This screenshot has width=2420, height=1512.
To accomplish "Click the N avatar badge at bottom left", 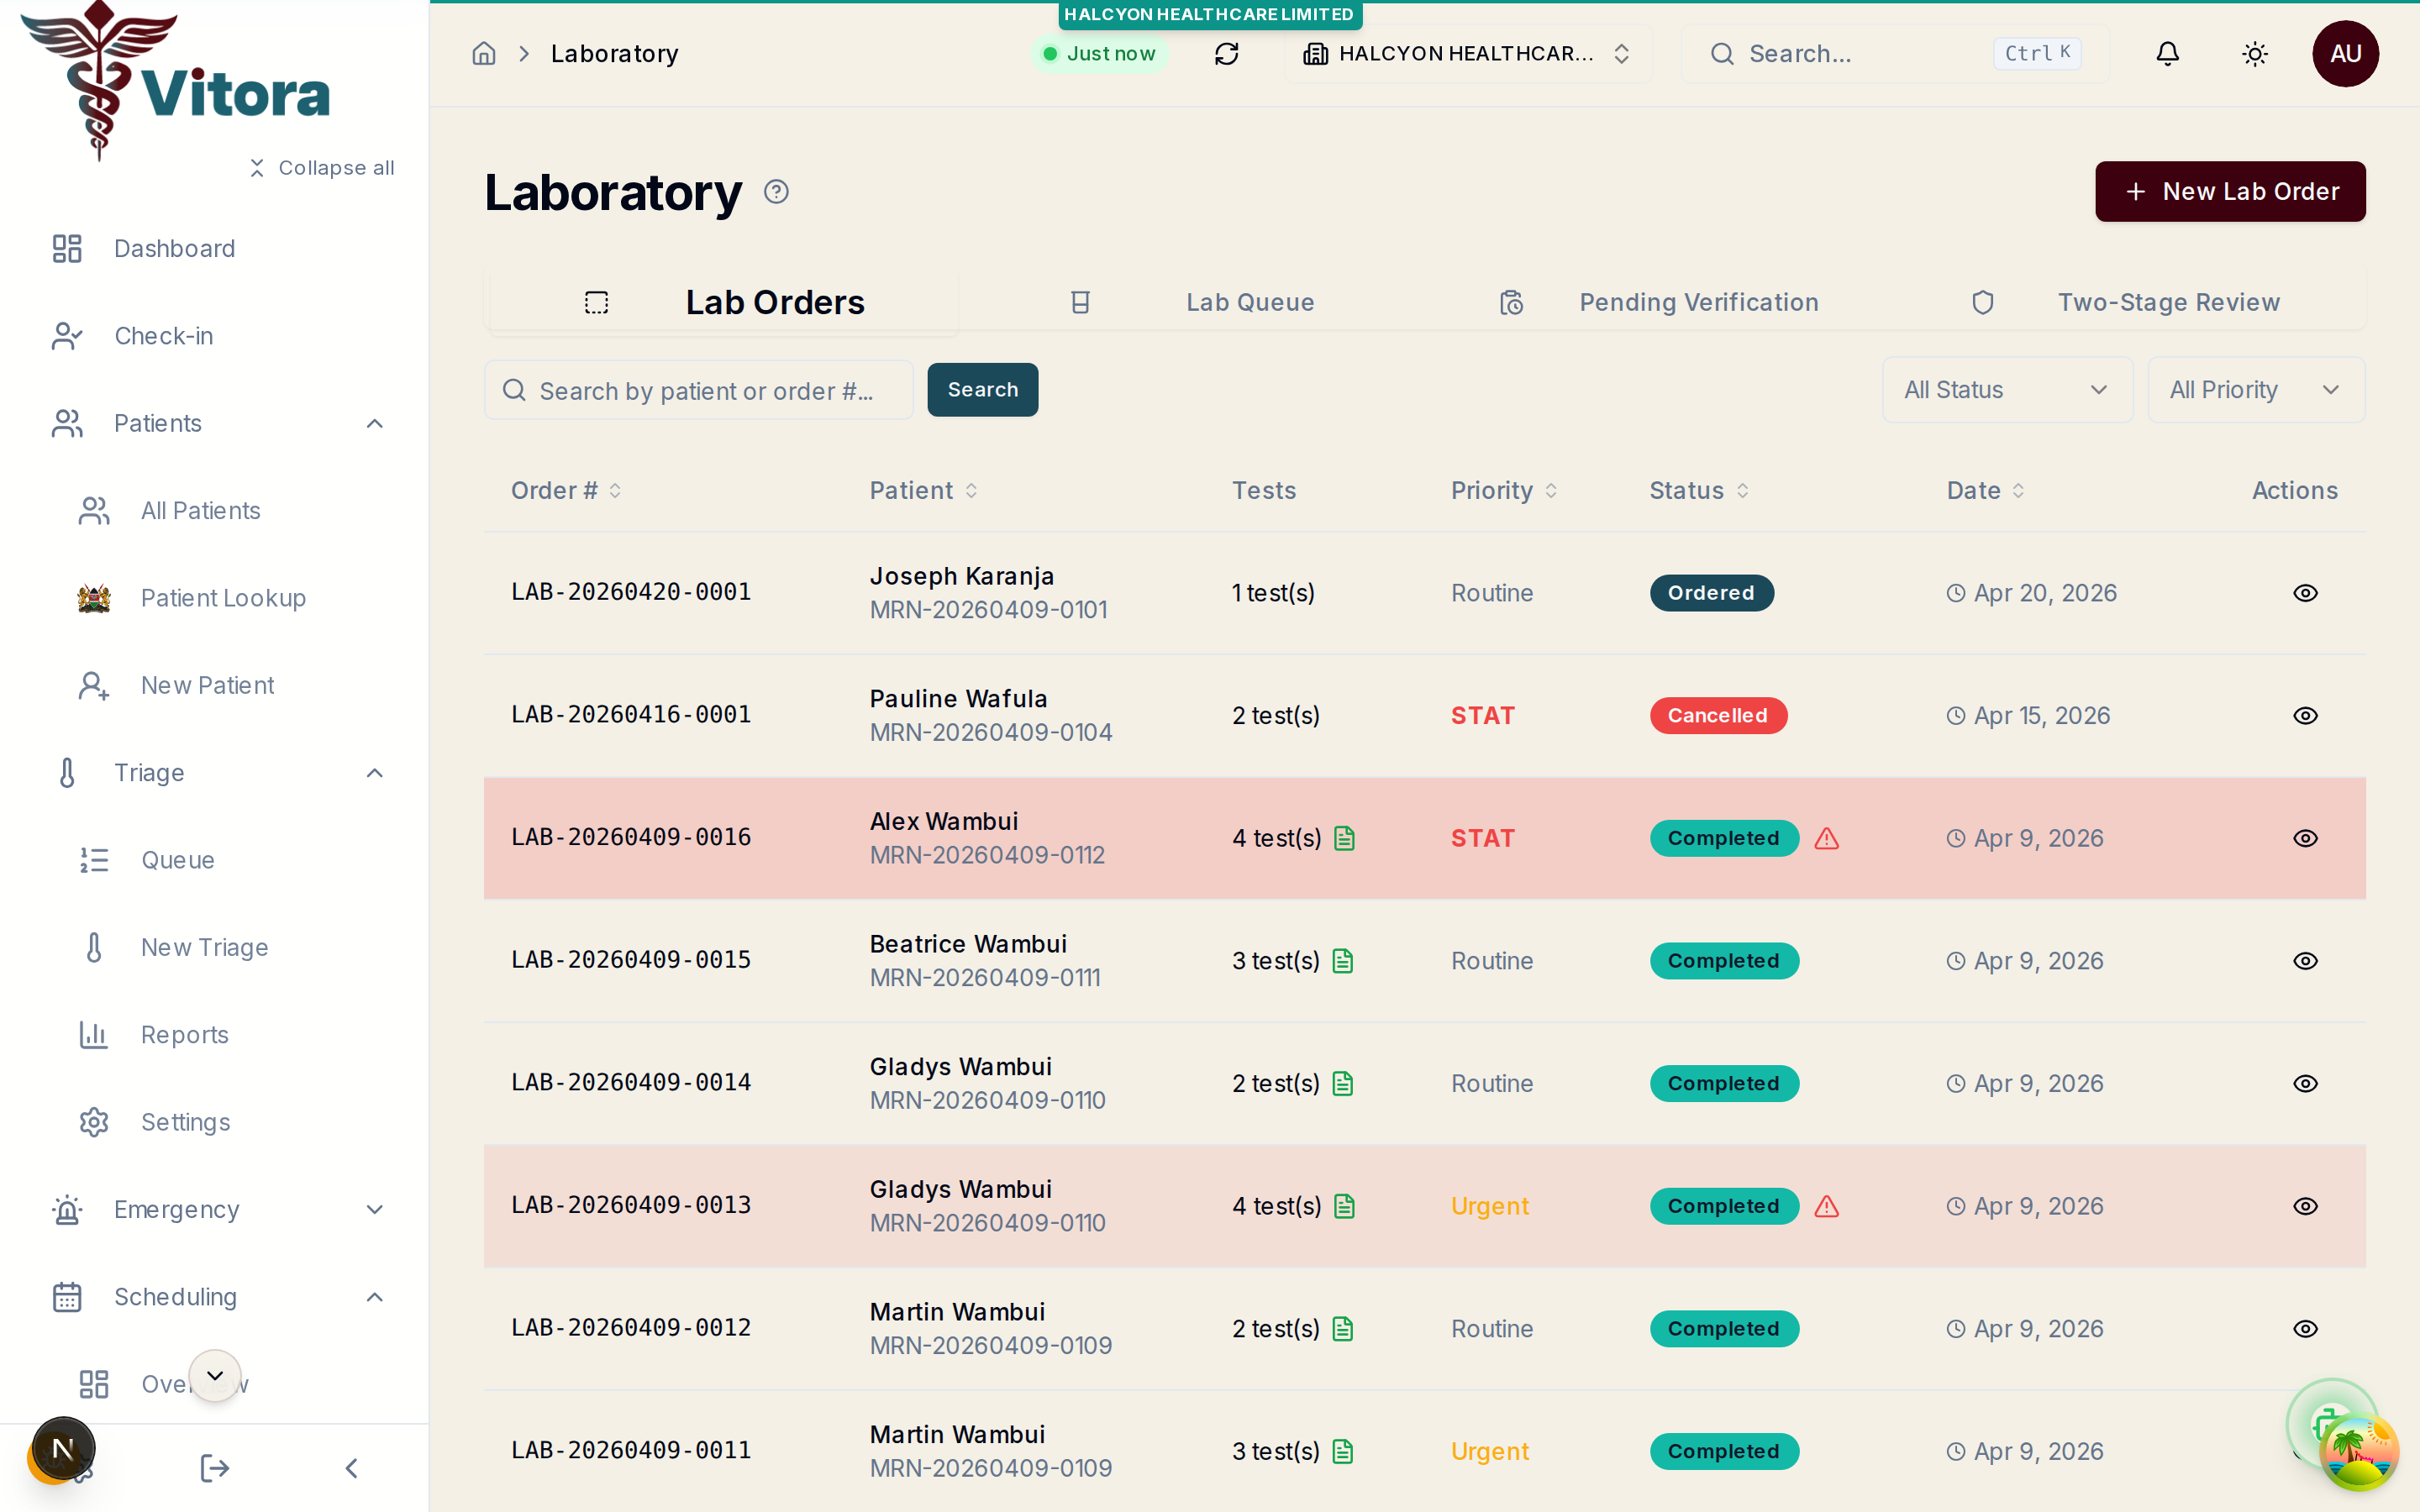I will point(63,1448).
